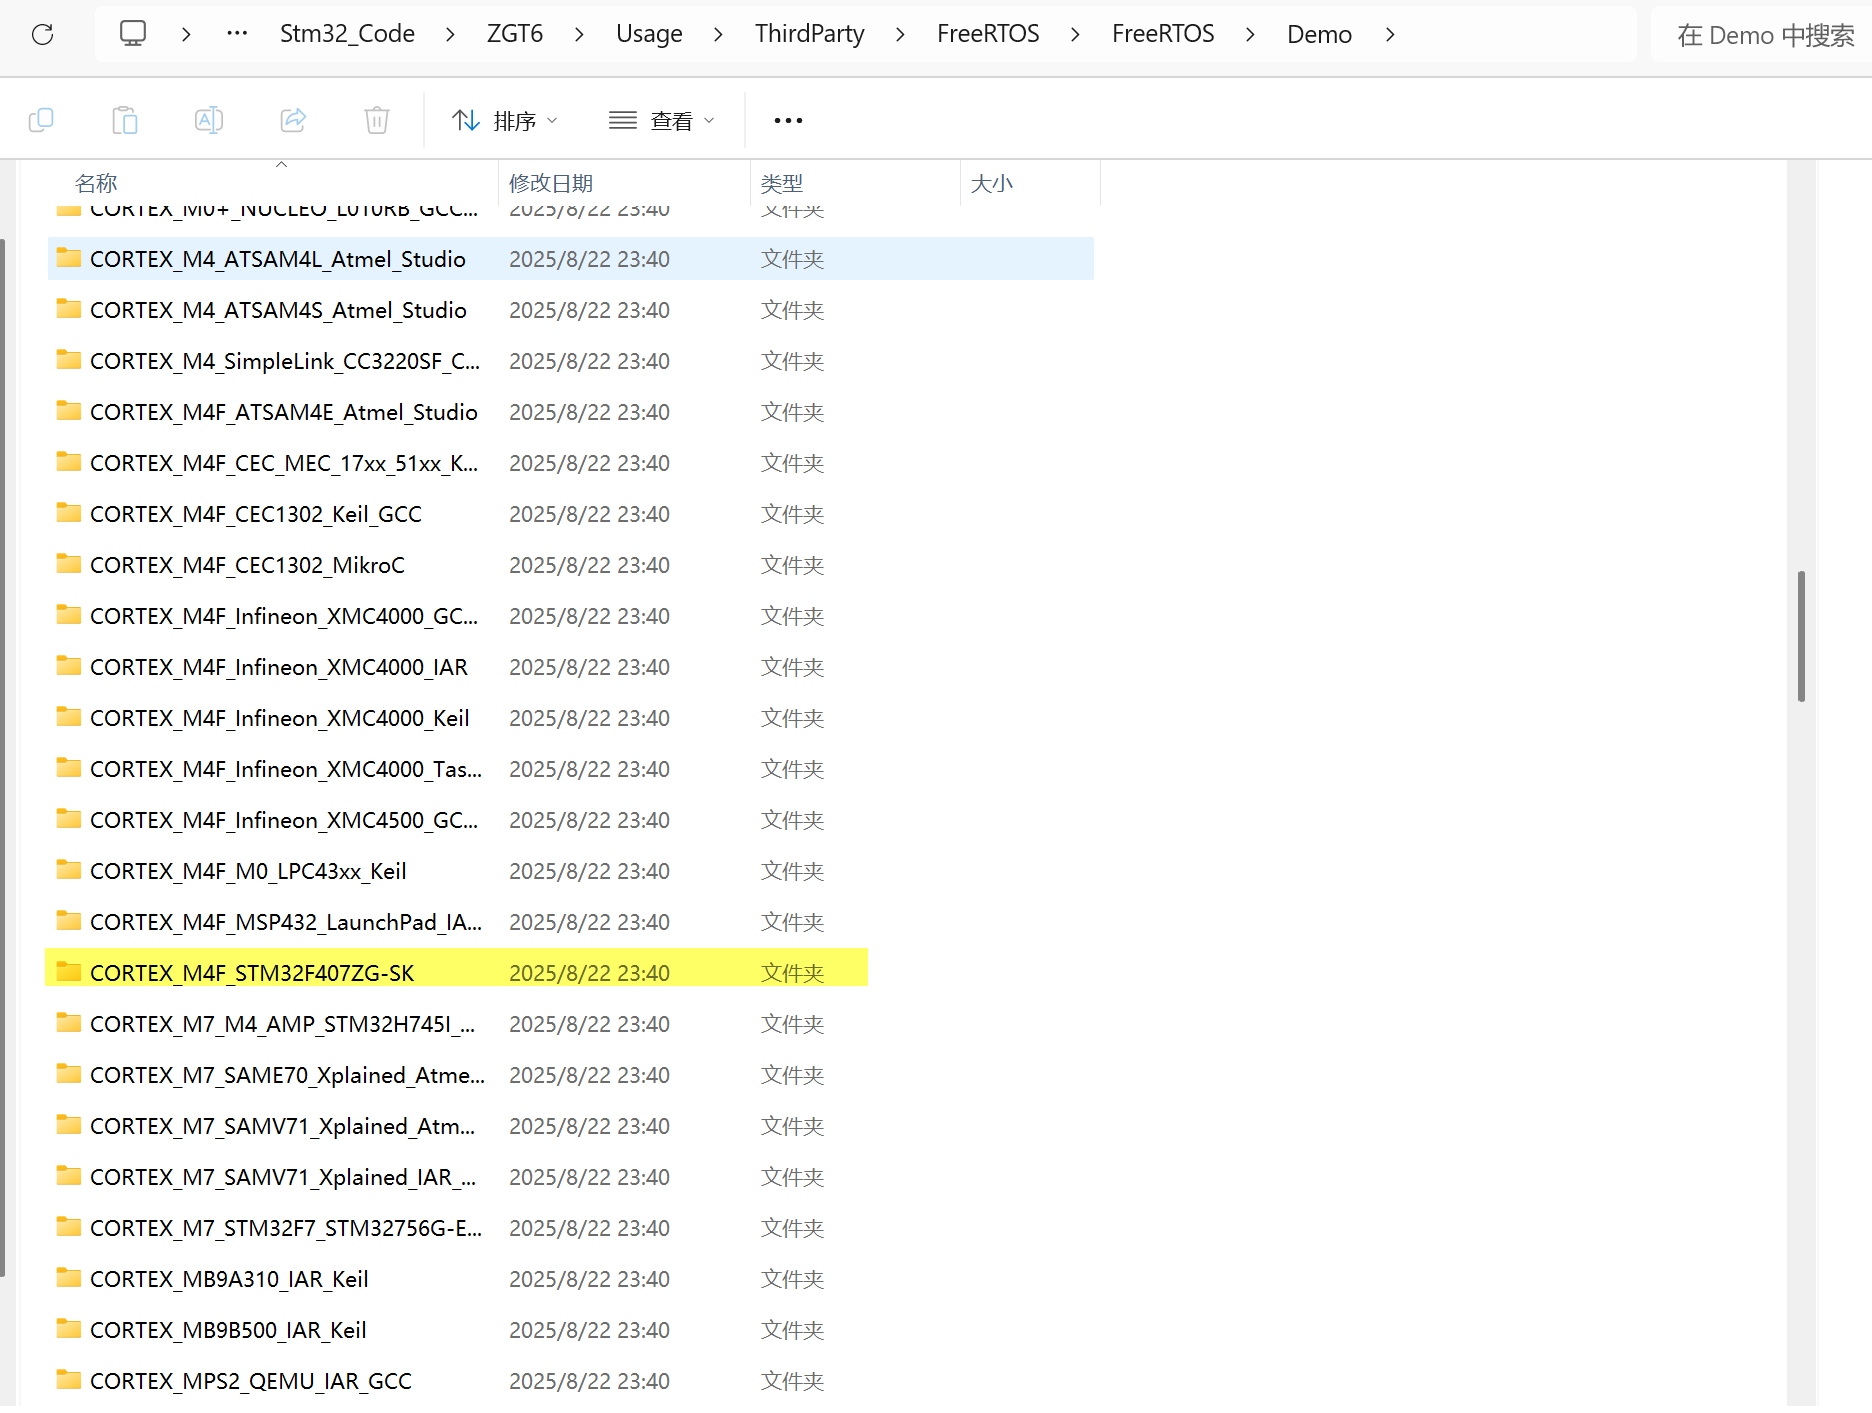Navigate to Usage breadcrumb
The width and height of the screenshot is (1872, 1413).
[x=649, y=34]
